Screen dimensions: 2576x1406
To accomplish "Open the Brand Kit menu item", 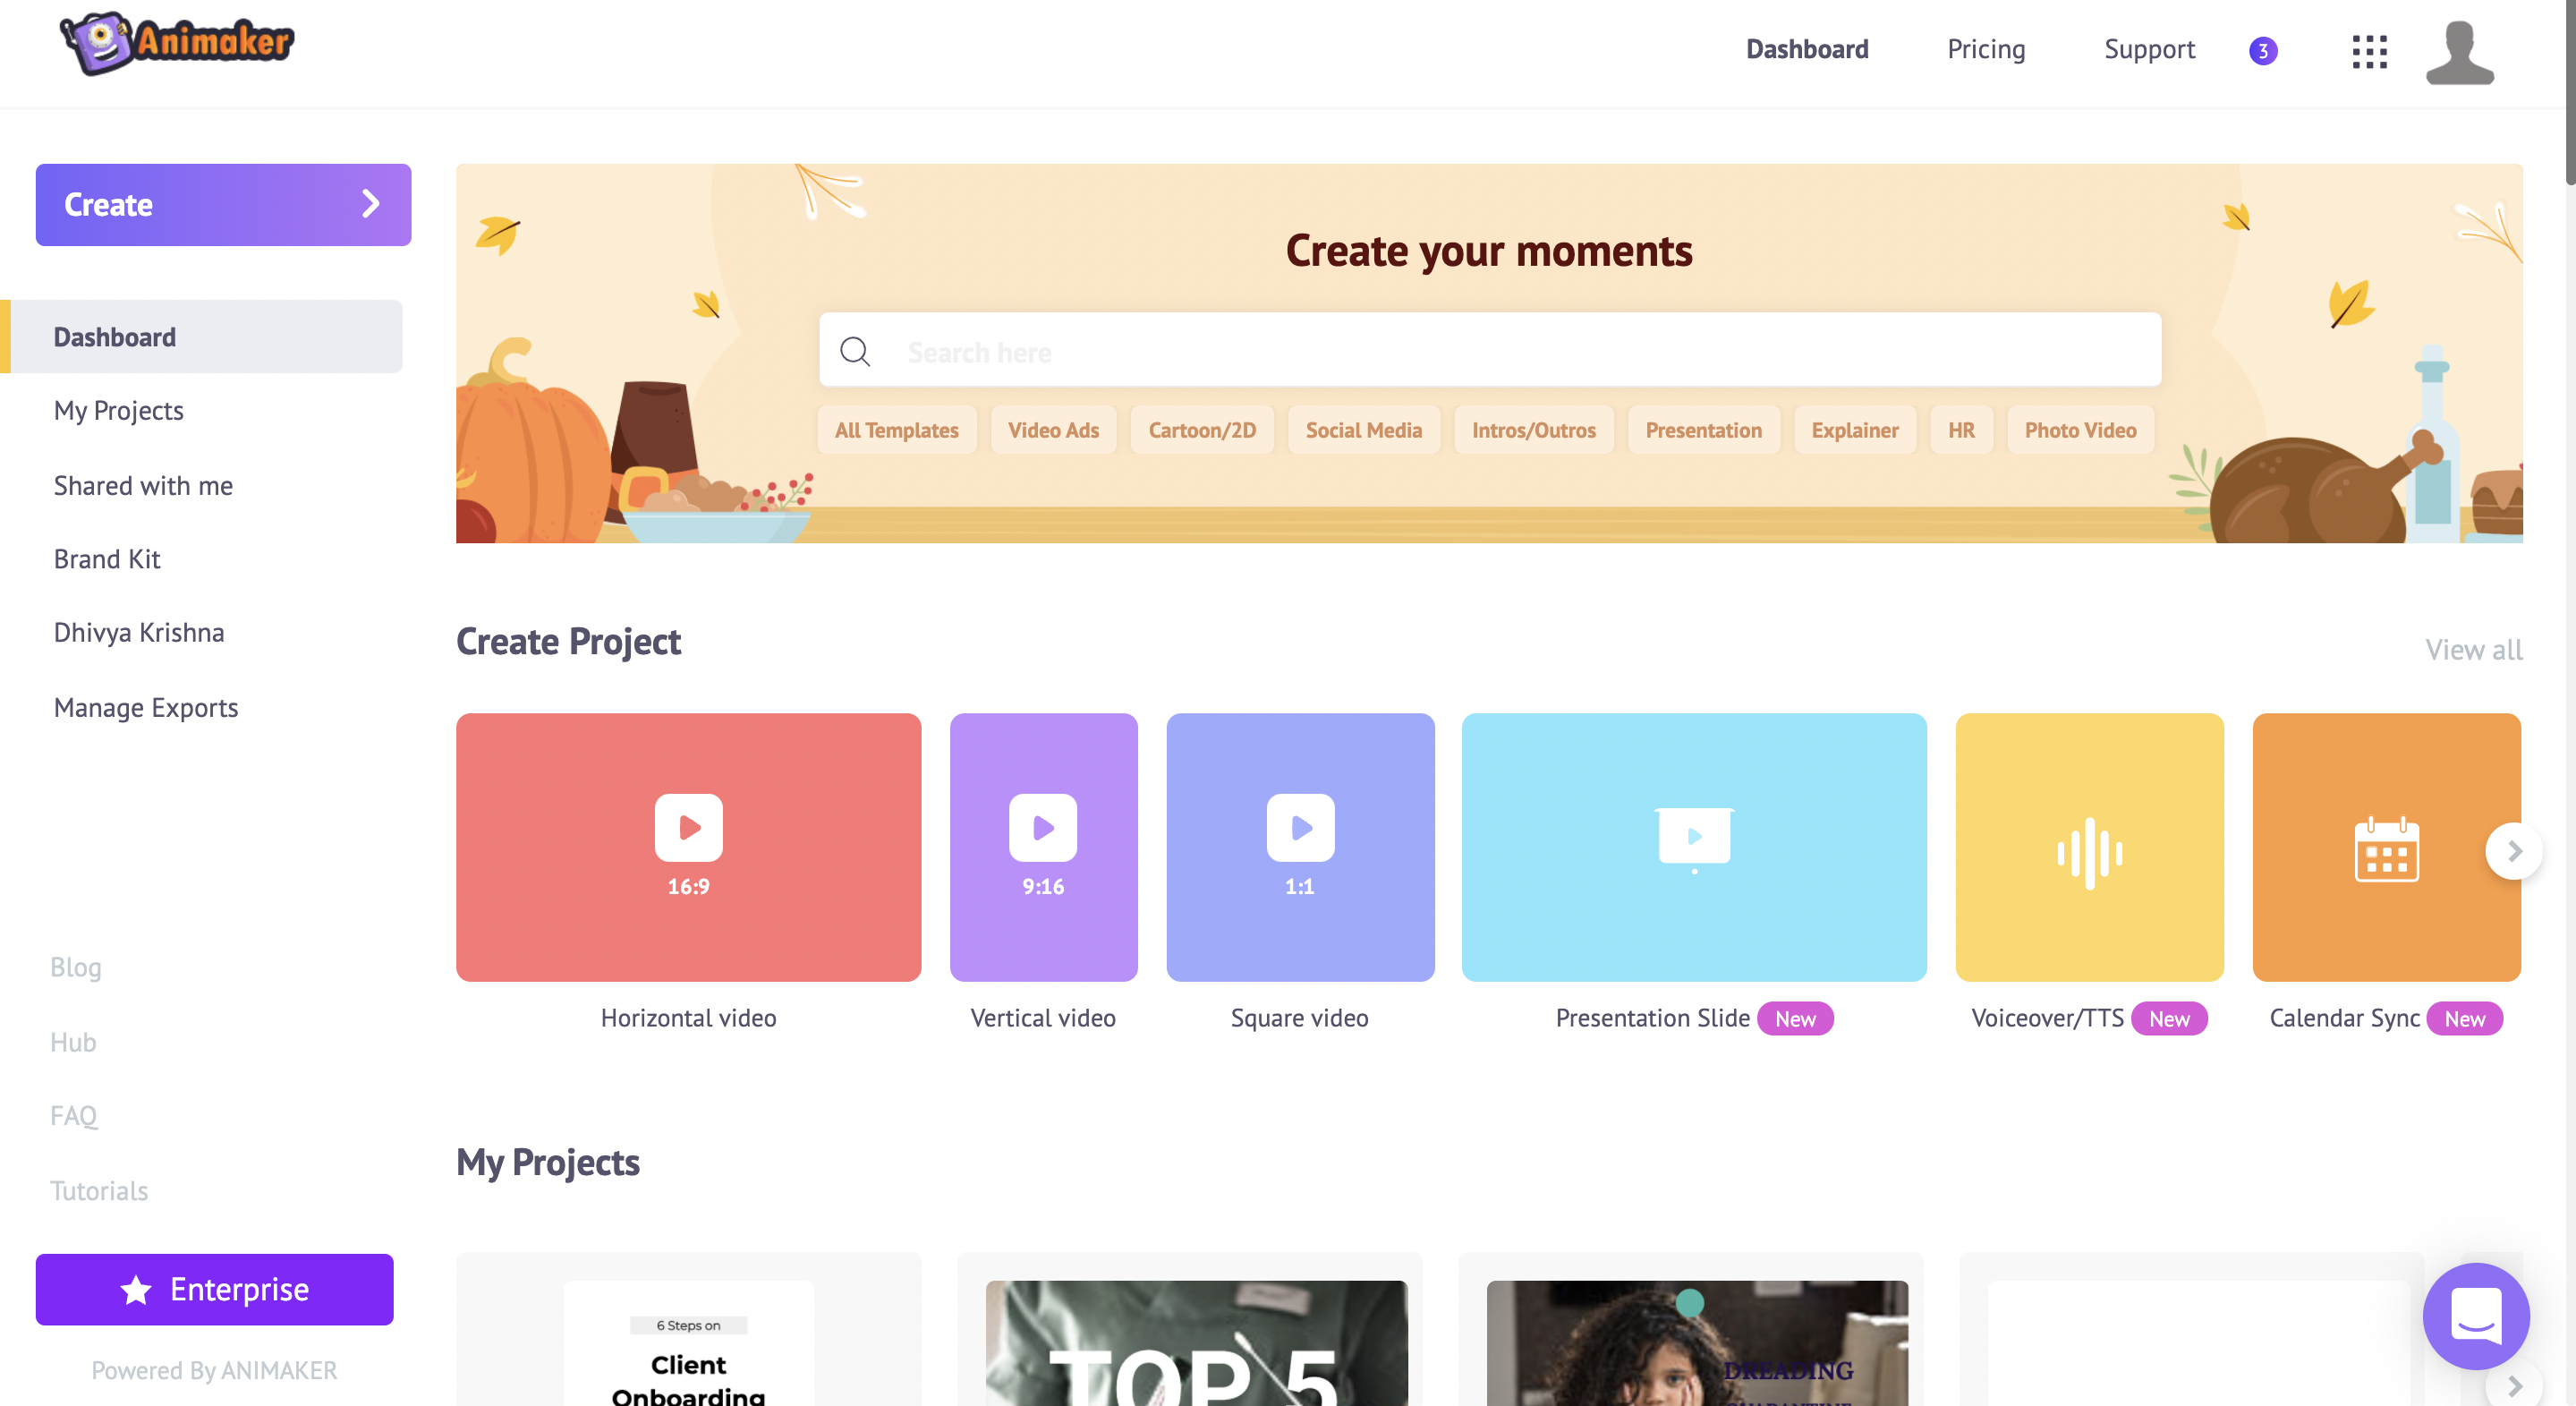I will (x=109, y=558).
